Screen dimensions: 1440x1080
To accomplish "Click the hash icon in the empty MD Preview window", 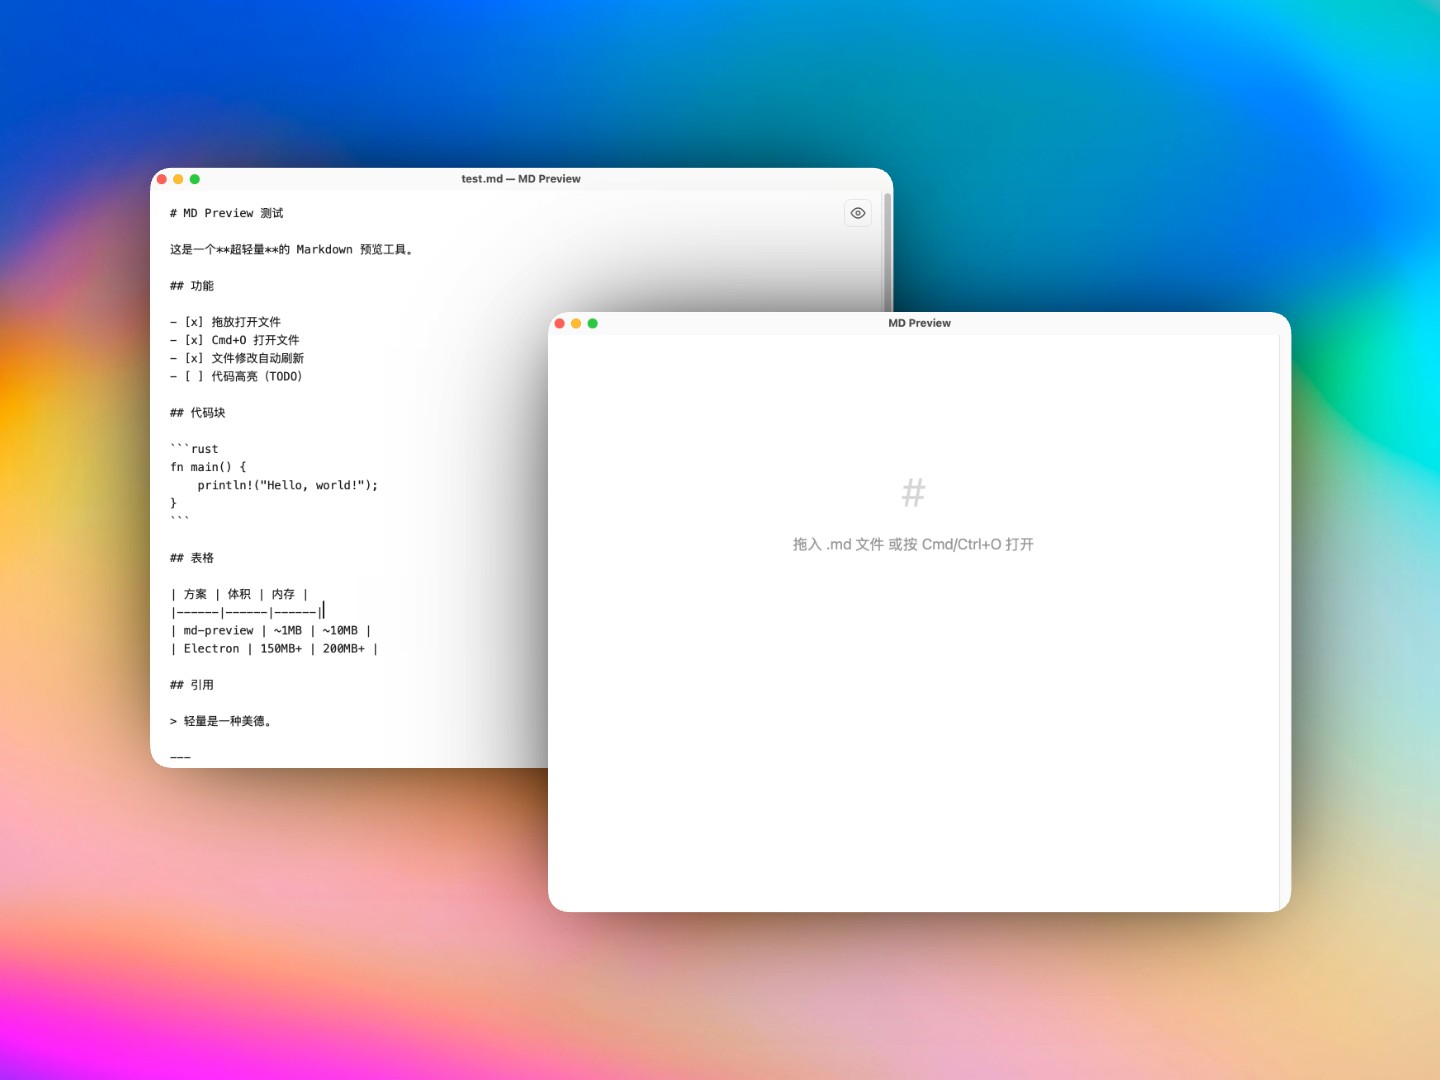I will [913, 492].
